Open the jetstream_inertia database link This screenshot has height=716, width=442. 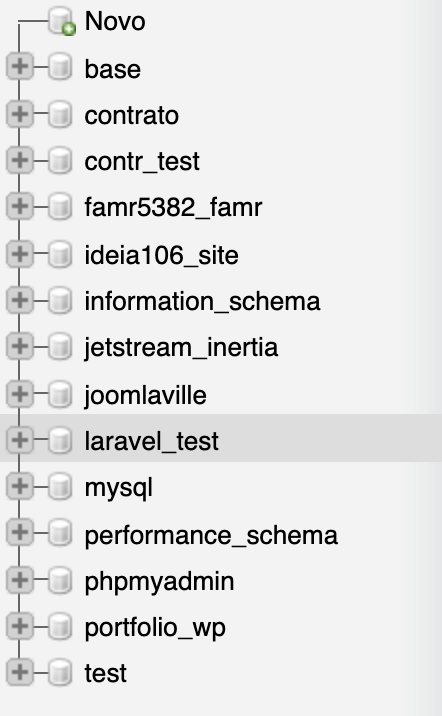(x=181, y=348)
